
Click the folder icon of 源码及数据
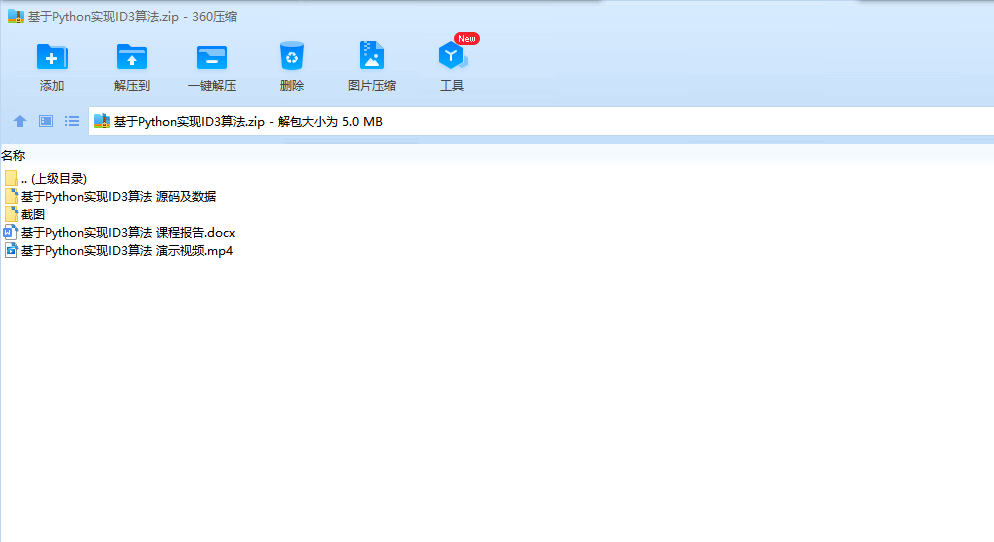11,197
